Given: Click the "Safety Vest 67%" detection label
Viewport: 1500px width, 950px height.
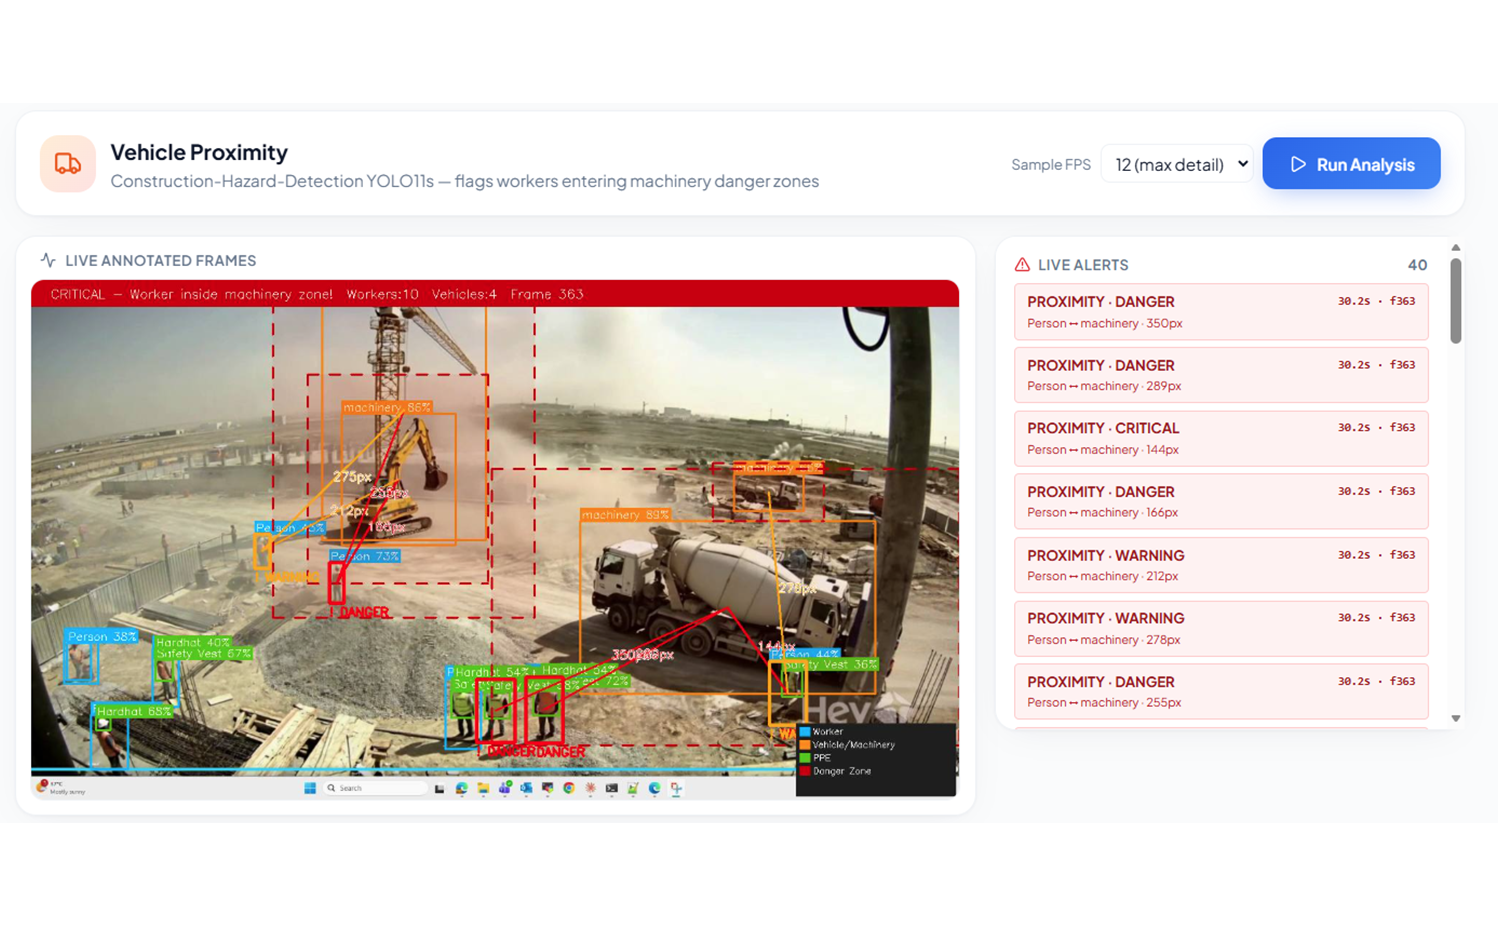Looking at the screenshot, I should 203,654.
